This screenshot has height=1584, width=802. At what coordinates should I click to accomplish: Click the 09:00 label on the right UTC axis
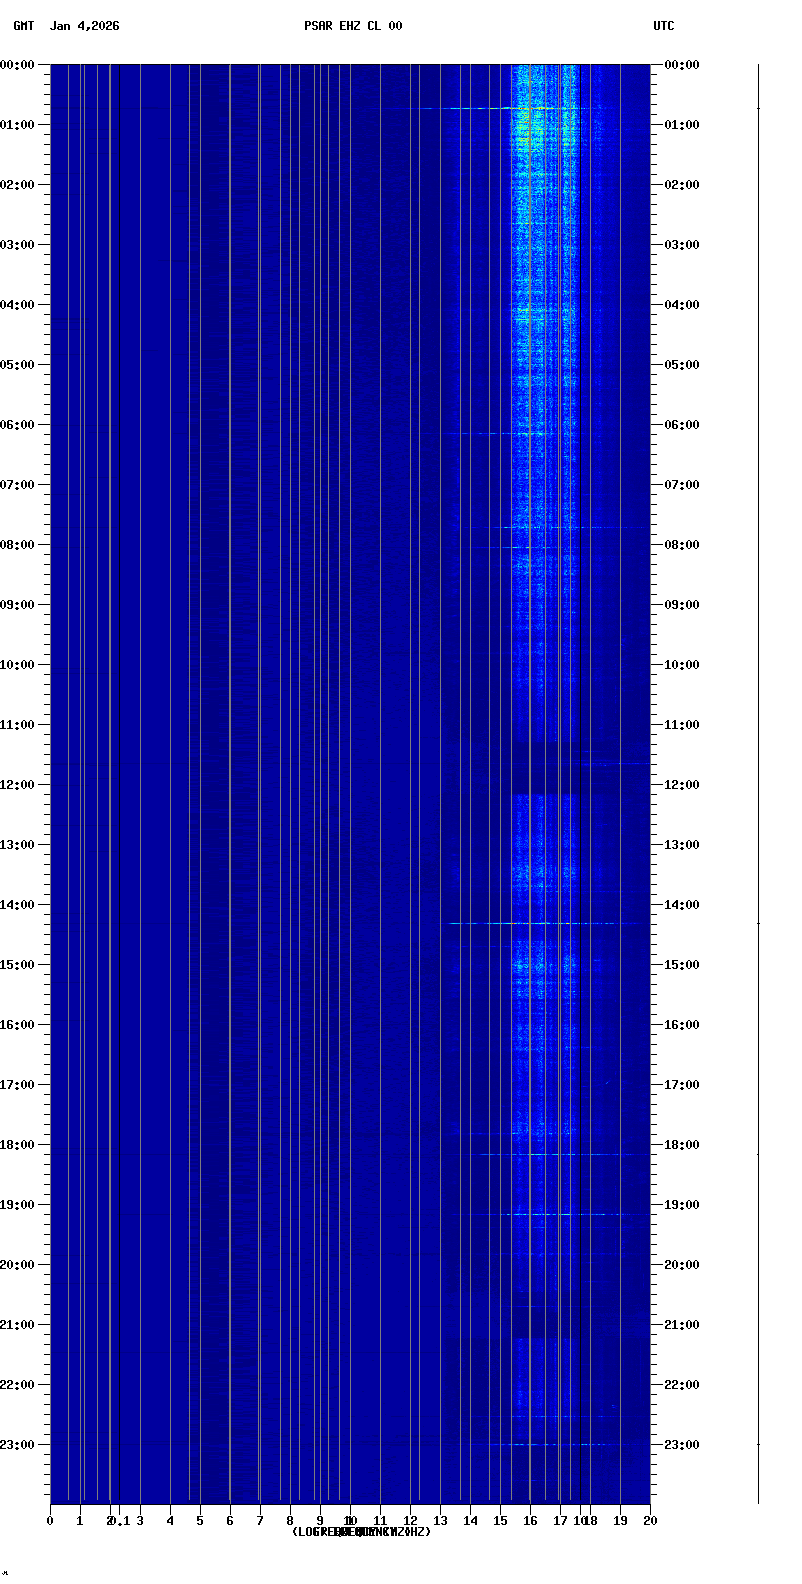pyautogui.click(x=682, y=605)
